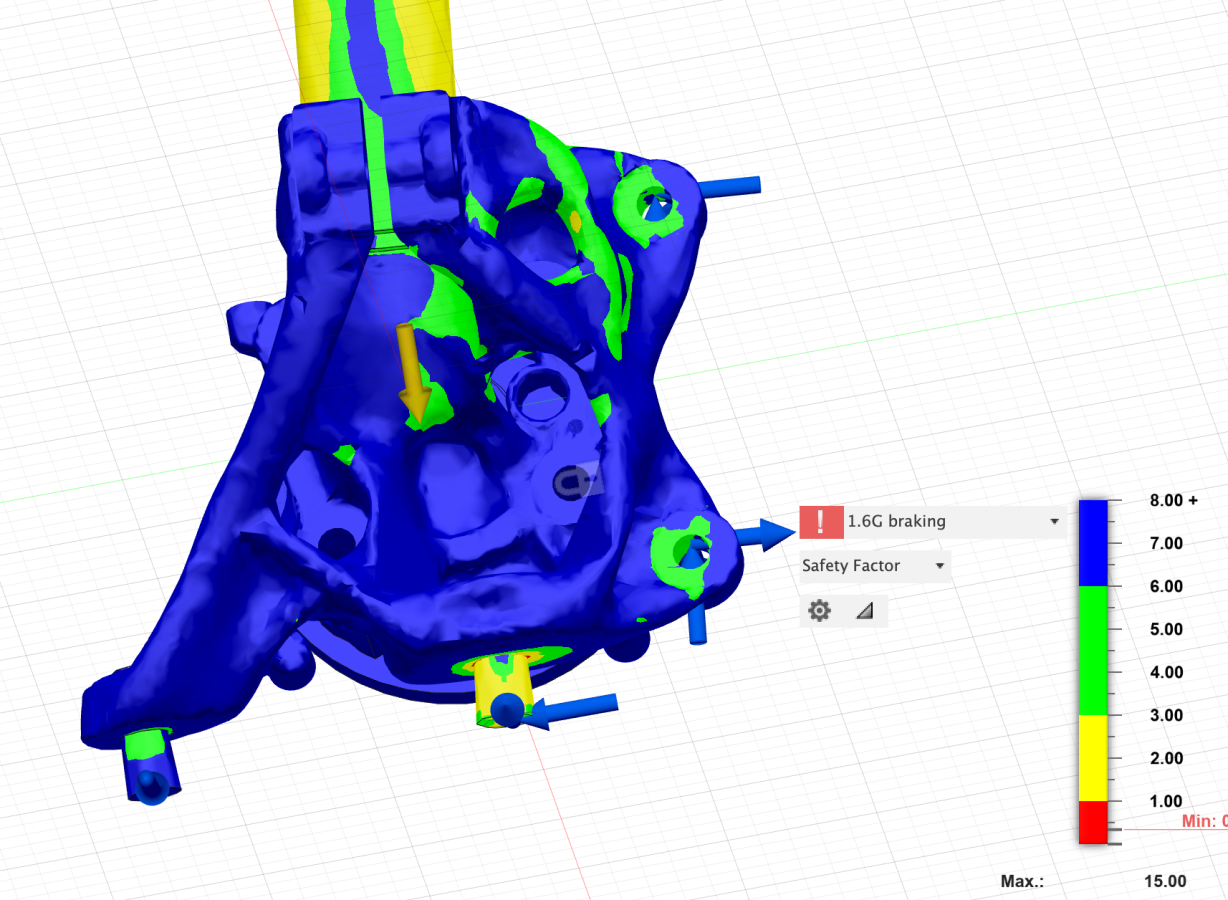Click the 8.00 + top legend value

[x=1173, y=500]
